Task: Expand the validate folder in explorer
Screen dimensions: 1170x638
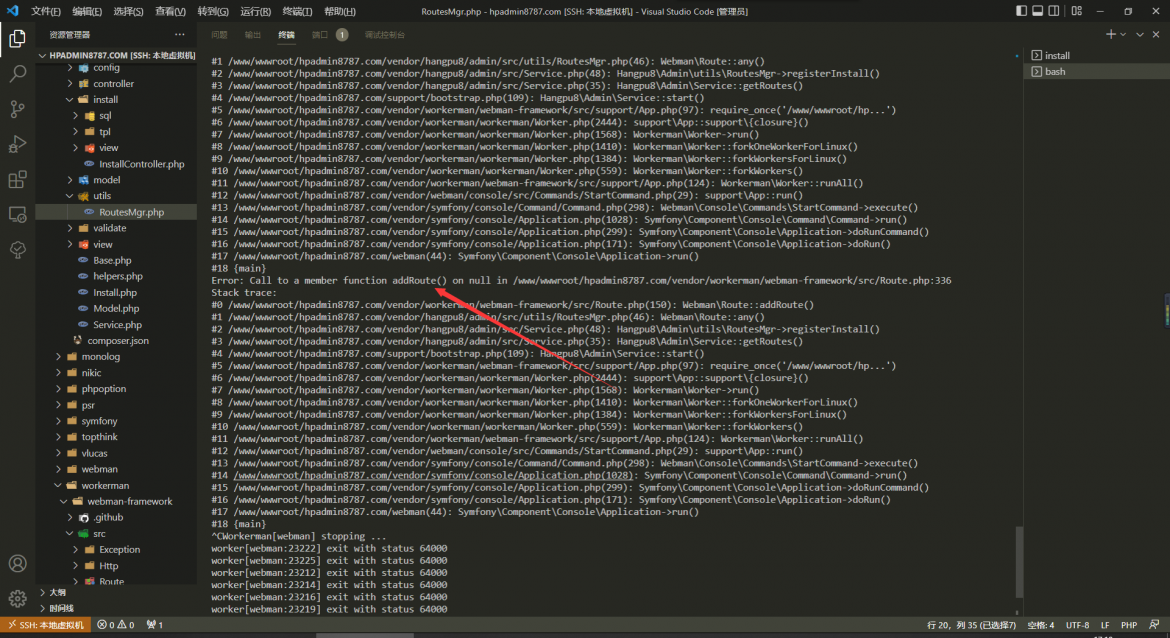Action: [x=110, y=228]
